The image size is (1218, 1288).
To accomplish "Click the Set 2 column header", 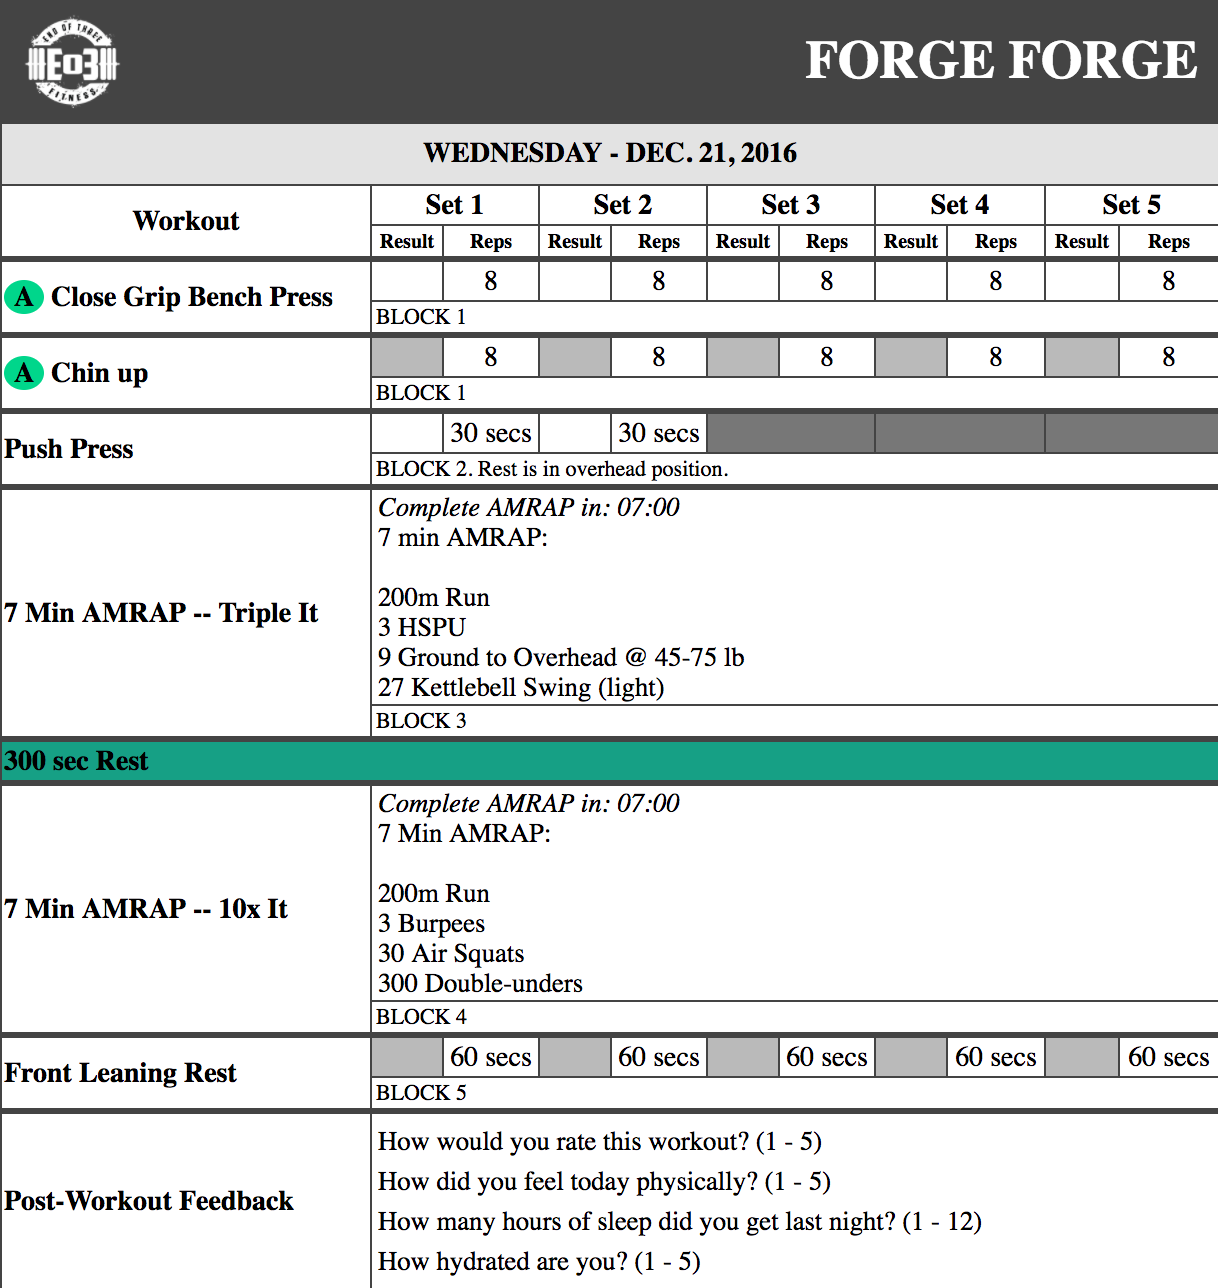I will pos(622,205).
